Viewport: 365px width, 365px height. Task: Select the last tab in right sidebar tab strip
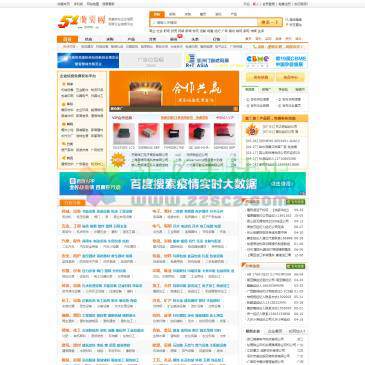(300, 89)
